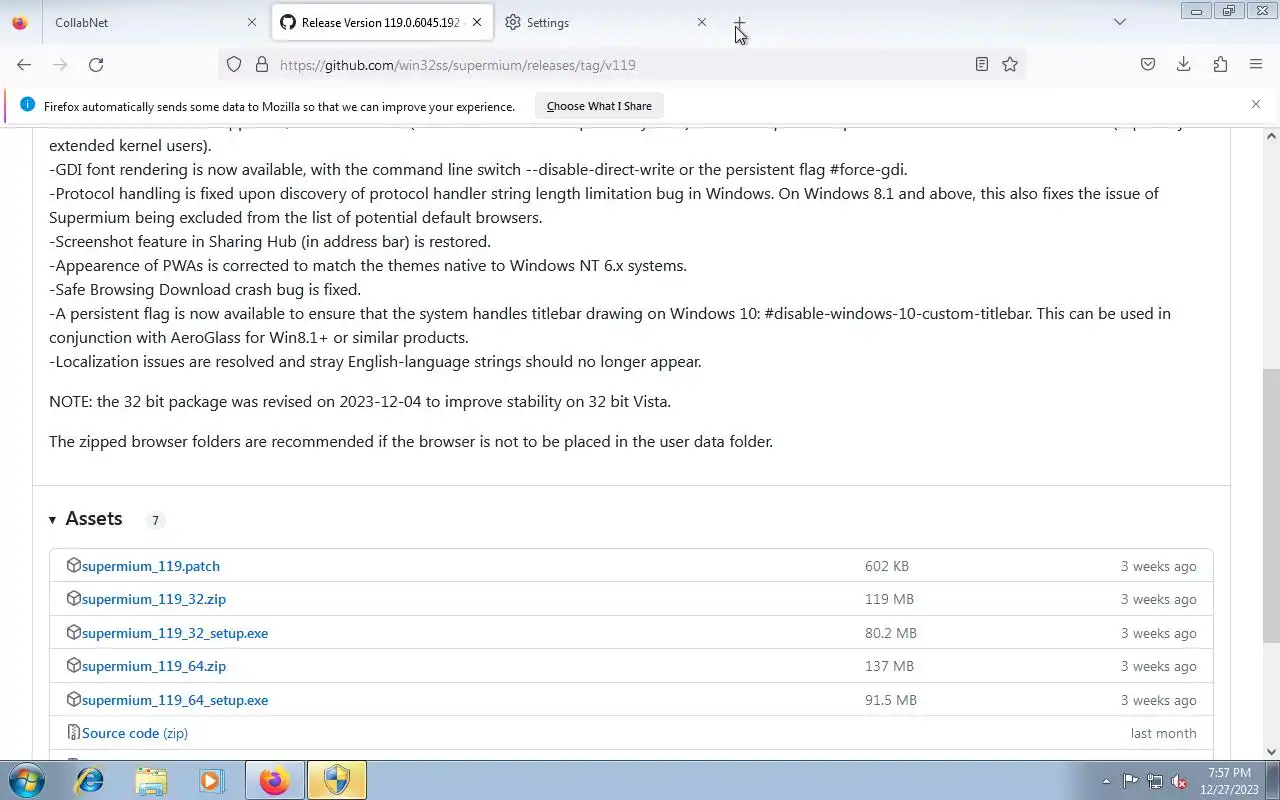This screenshot has height=800, width=1280.
Task: Click the 80.2 MB file size
Action: [891, 633]
